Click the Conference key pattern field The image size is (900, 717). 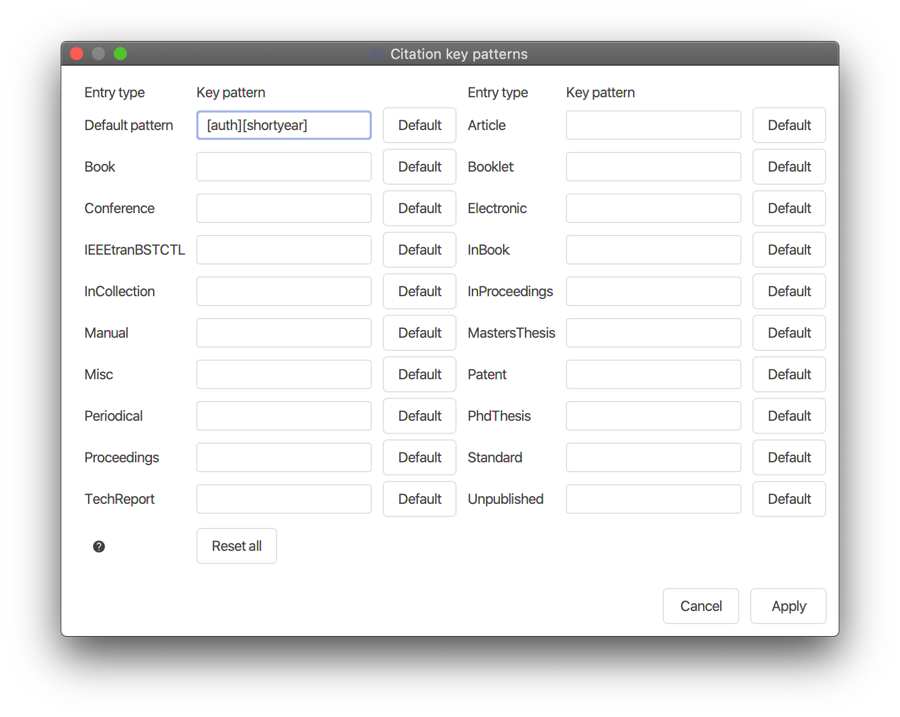(283, 208)
